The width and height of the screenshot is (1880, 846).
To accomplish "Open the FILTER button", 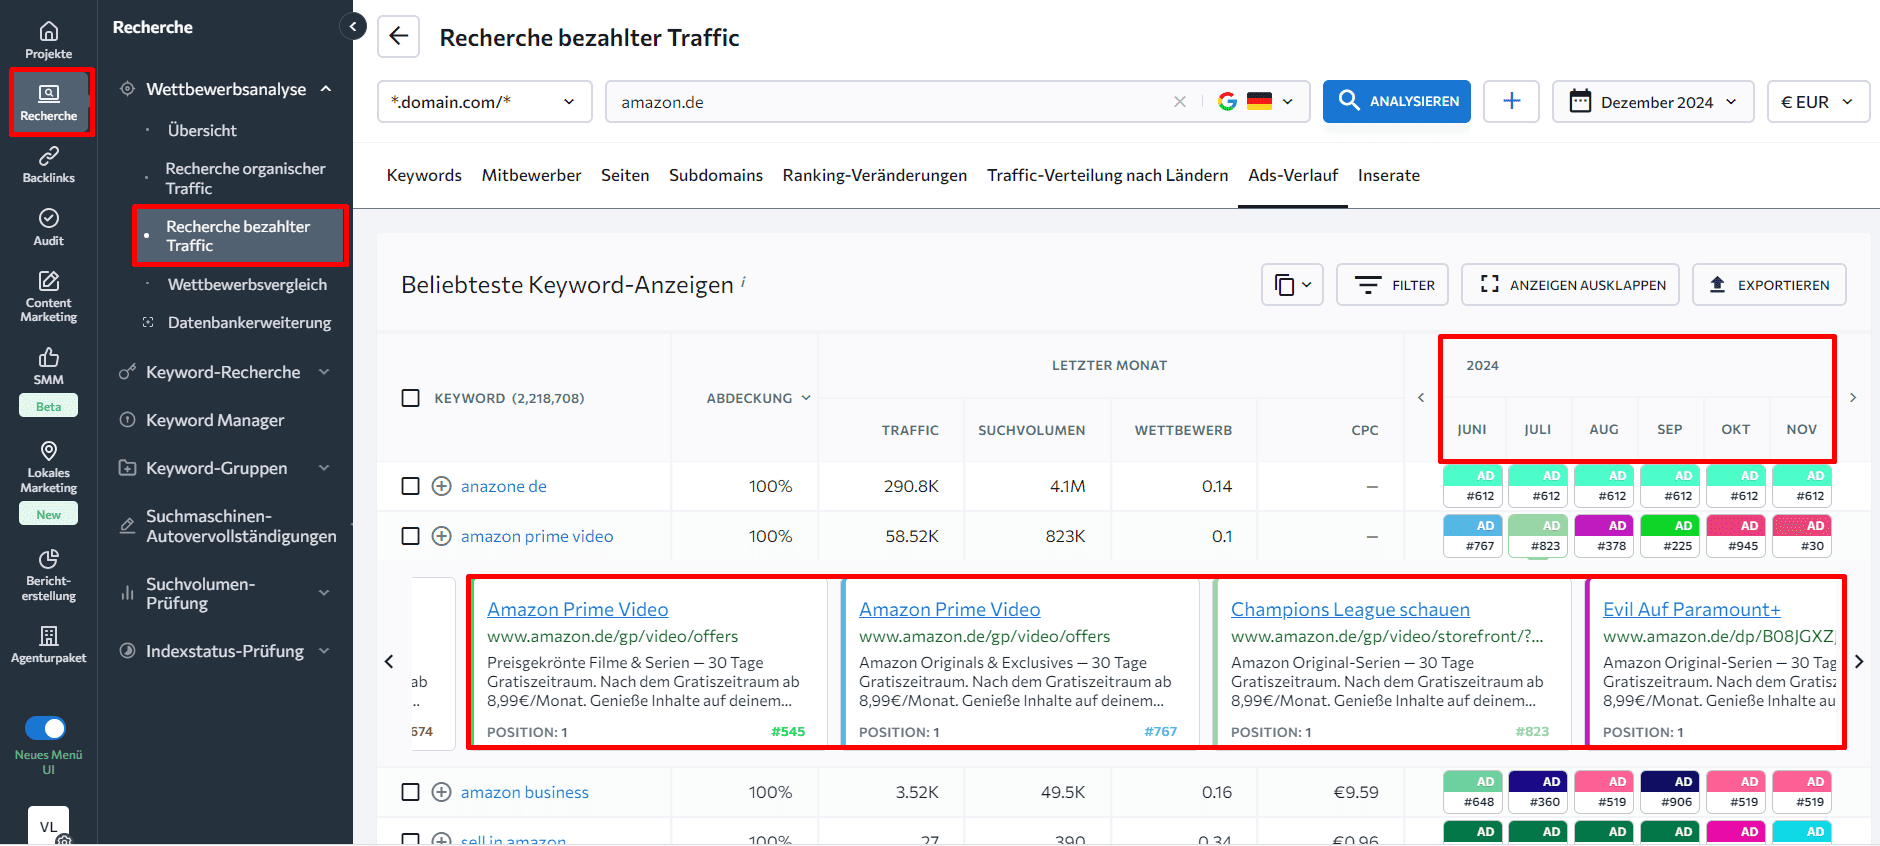I will click(1393, 285).
